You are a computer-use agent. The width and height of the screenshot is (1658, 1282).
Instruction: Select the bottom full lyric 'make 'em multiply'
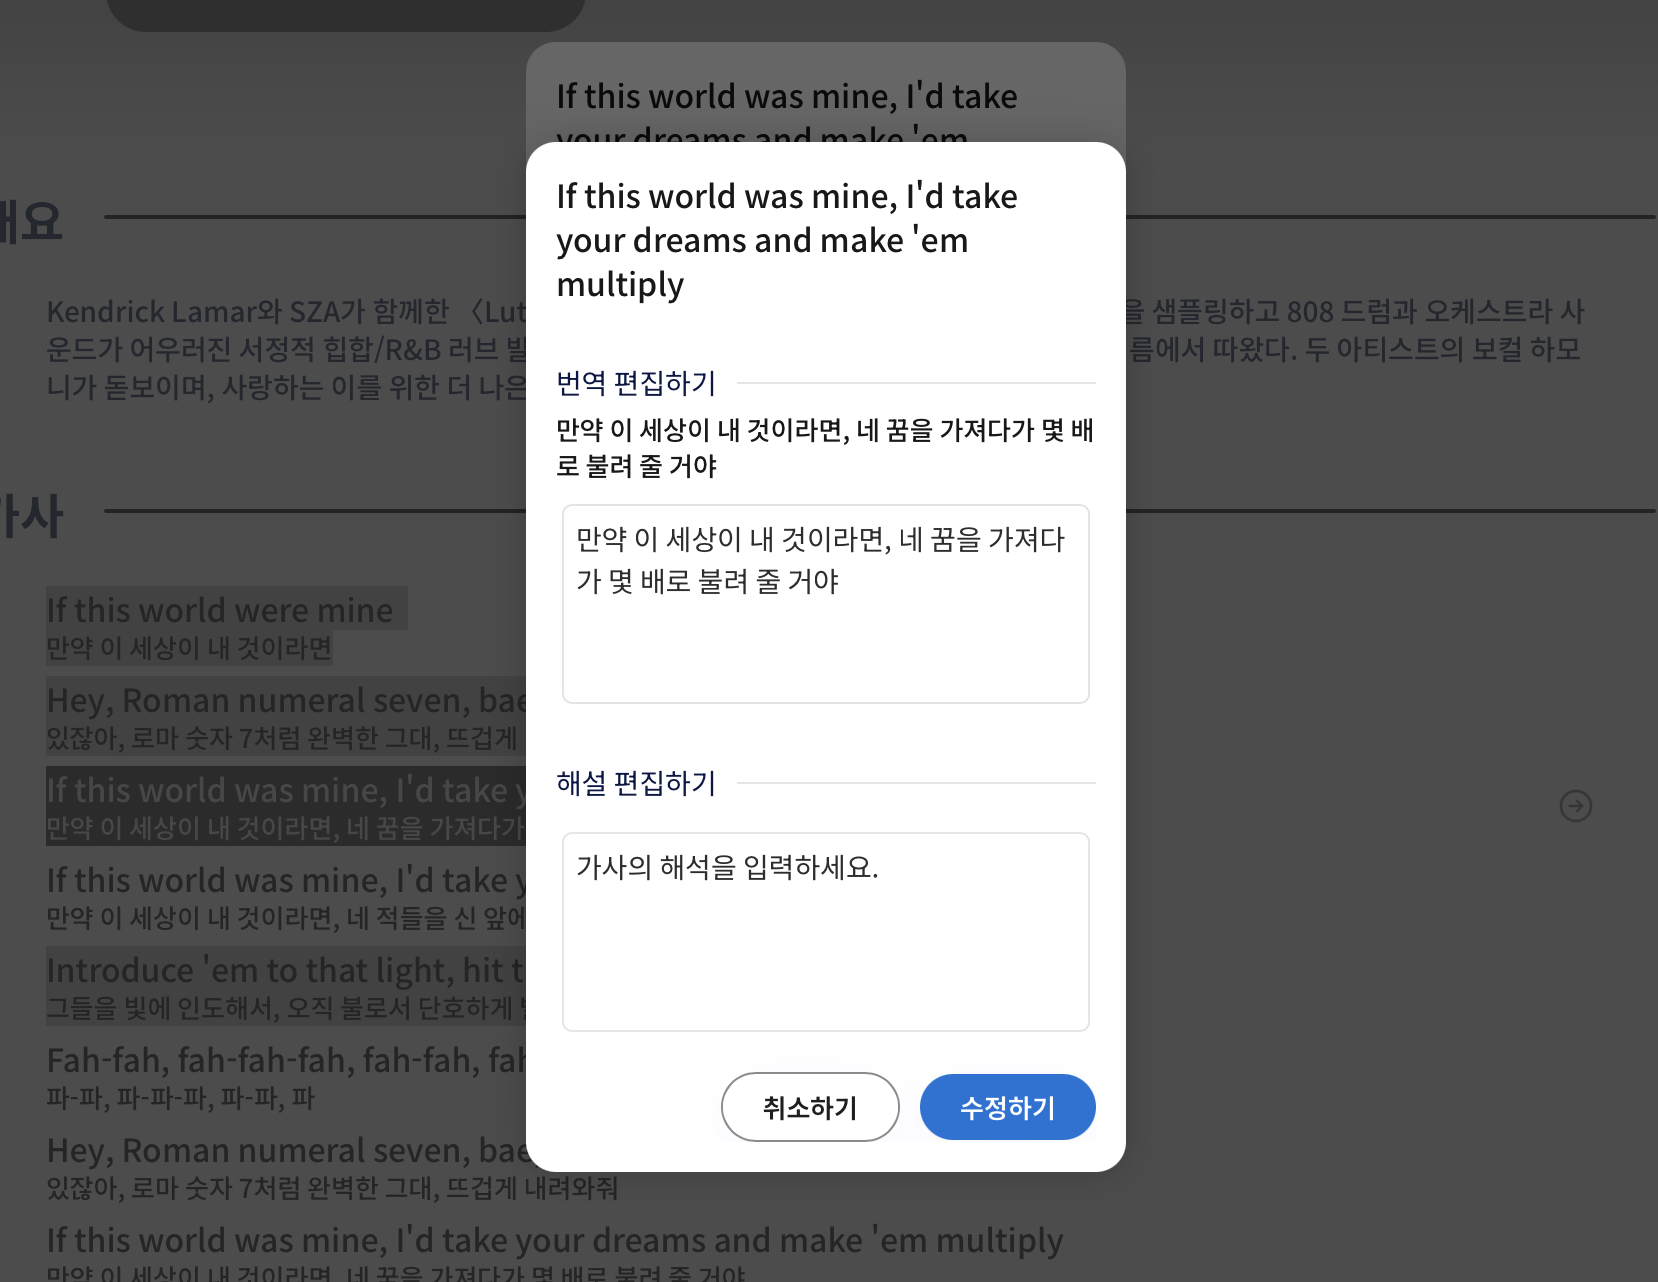point(555,1240)
